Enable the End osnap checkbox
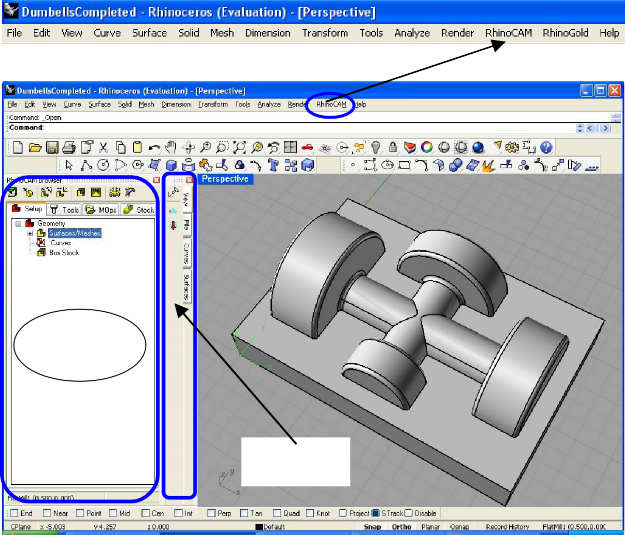Image resolution: width=625 pixels, height=535 pixels. 14,513
